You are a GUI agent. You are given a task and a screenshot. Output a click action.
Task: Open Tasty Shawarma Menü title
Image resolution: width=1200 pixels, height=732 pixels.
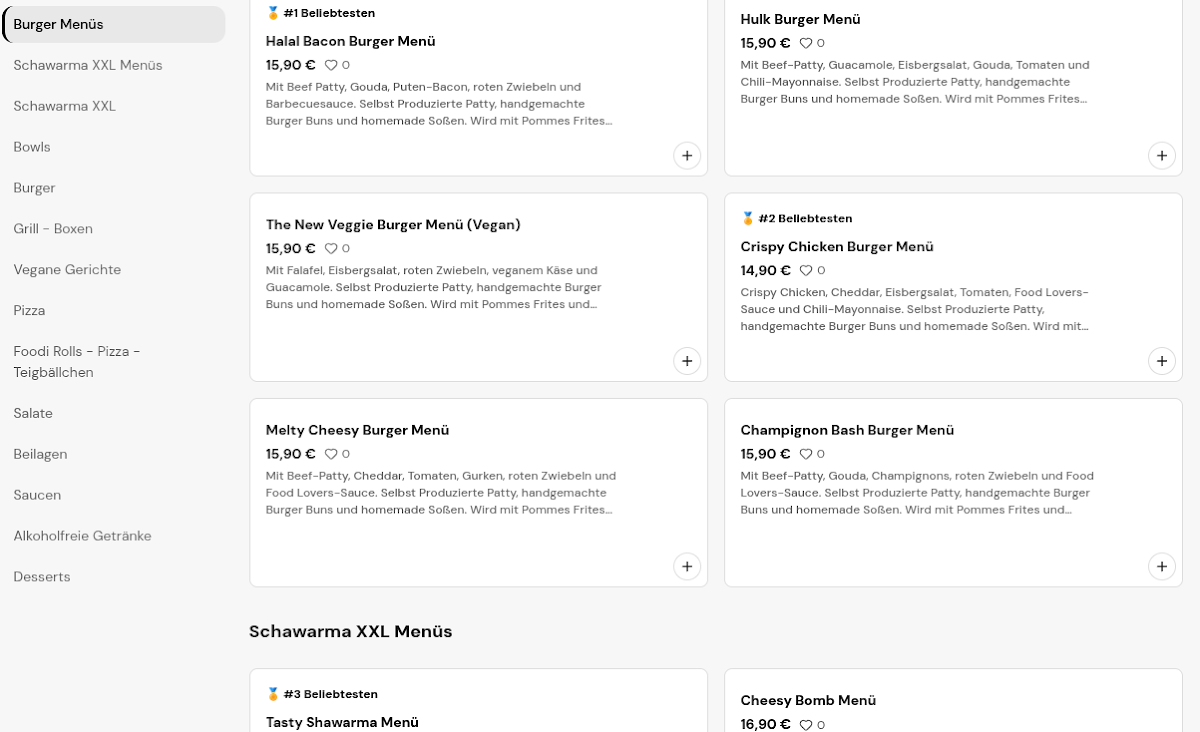pyautogui.click(x=342, y=722)
